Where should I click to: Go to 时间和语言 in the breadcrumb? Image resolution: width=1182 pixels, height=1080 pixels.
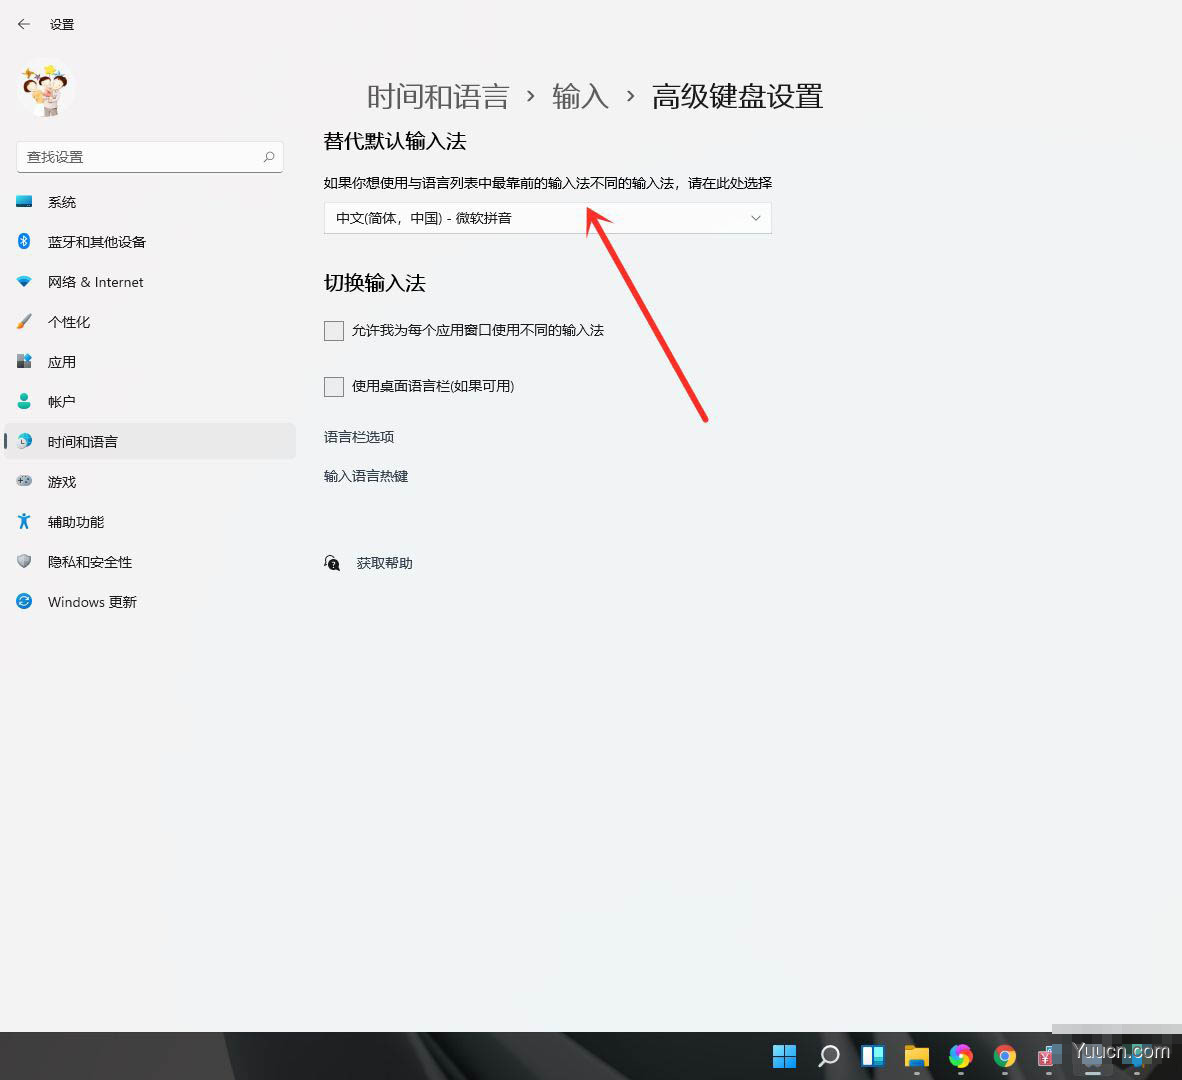438,96
